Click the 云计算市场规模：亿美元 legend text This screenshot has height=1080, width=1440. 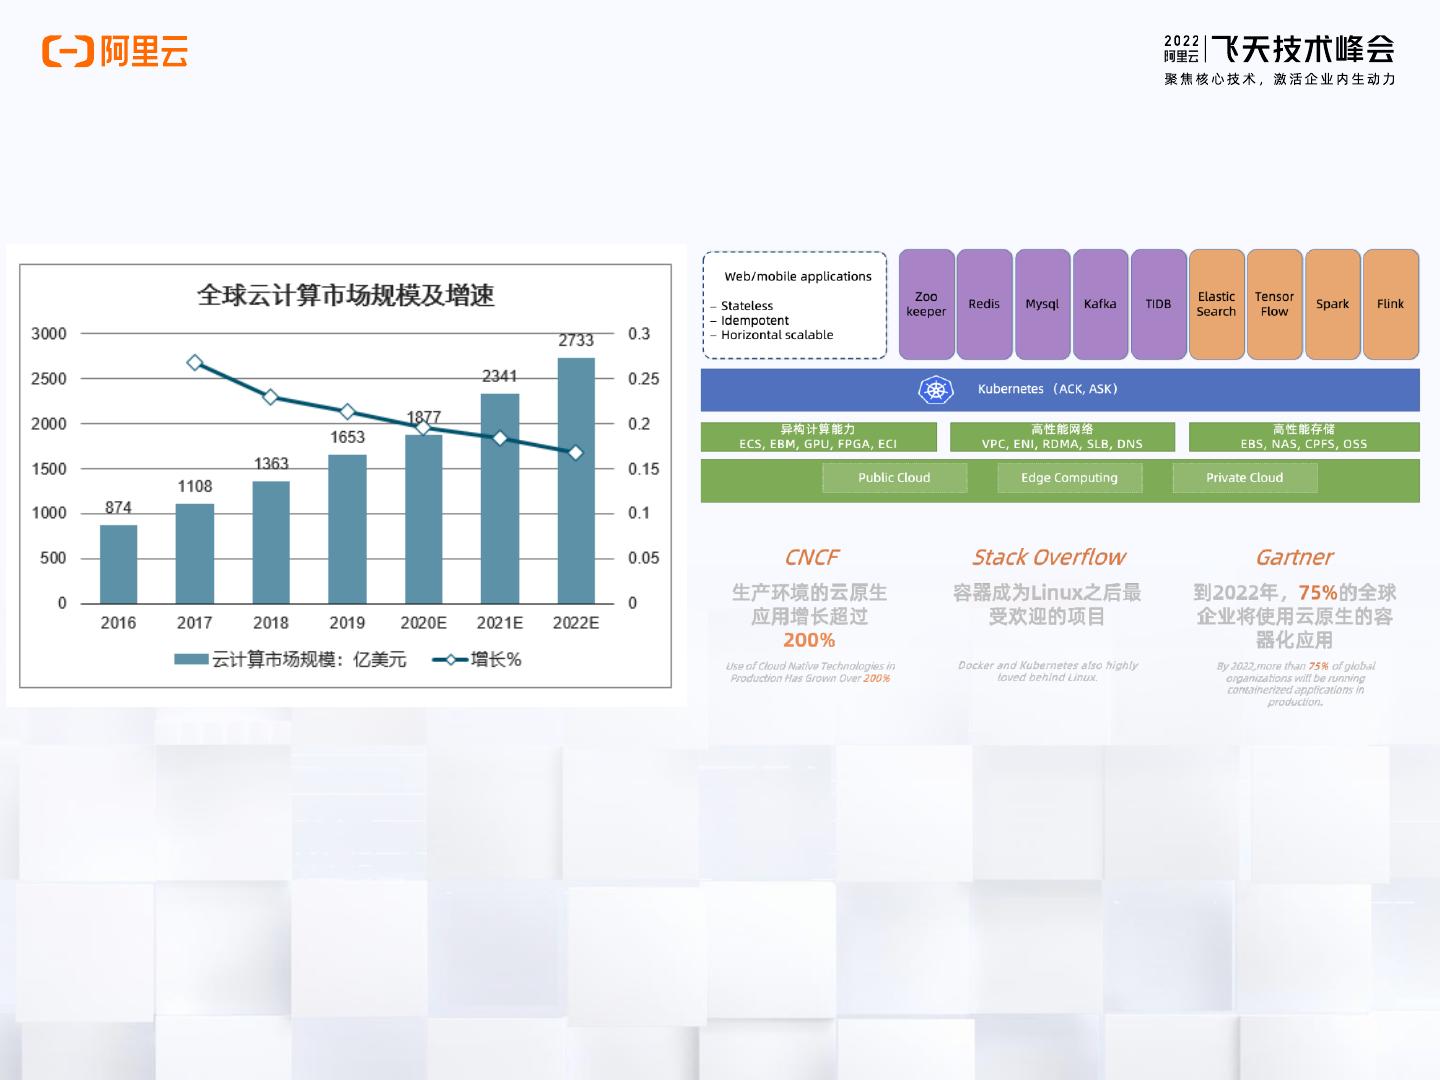(310, 660)
